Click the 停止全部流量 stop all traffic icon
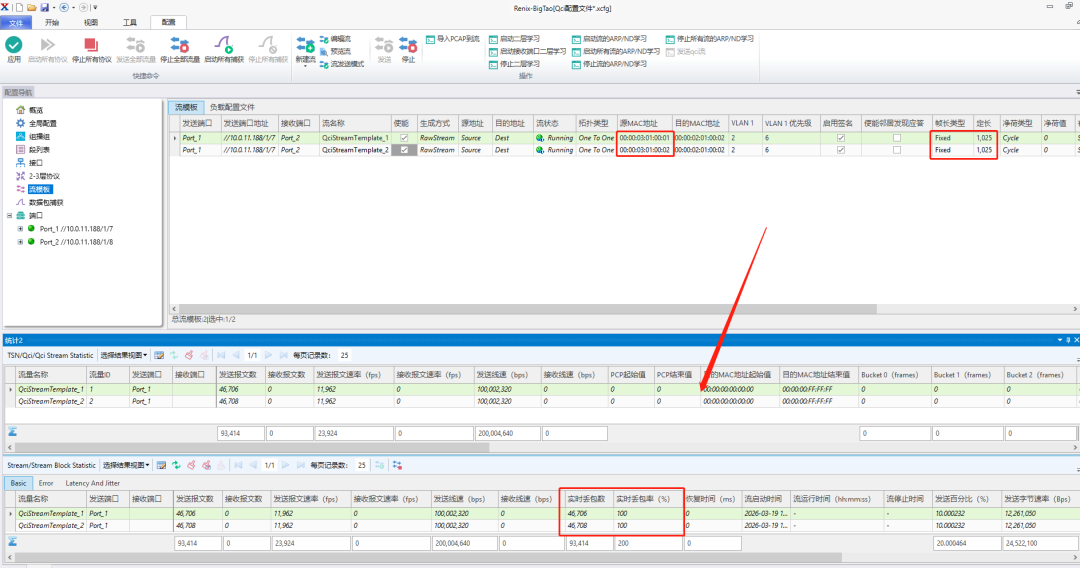Image resolution: width=1080 pixels, height=568 pixels. [180, 45]
